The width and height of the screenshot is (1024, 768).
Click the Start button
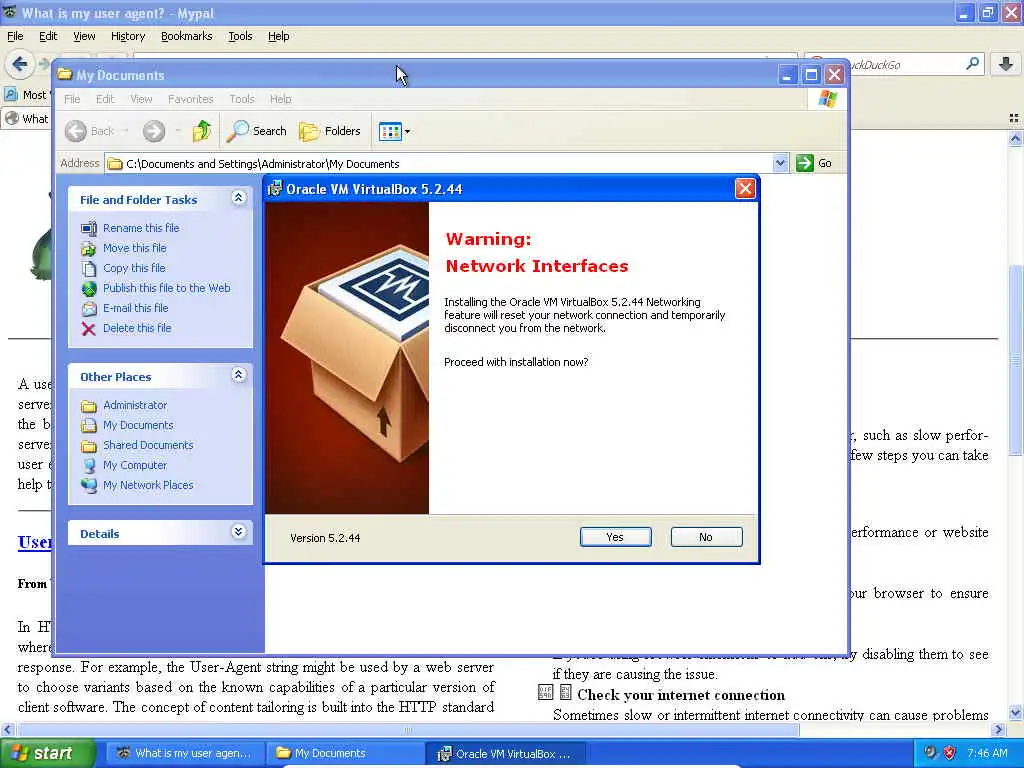(x=47, y=754)
